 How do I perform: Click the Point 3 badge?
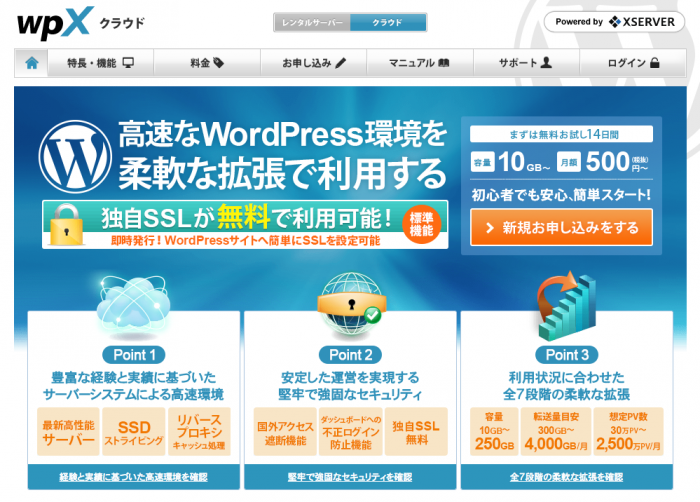click(x=567, y=355)
